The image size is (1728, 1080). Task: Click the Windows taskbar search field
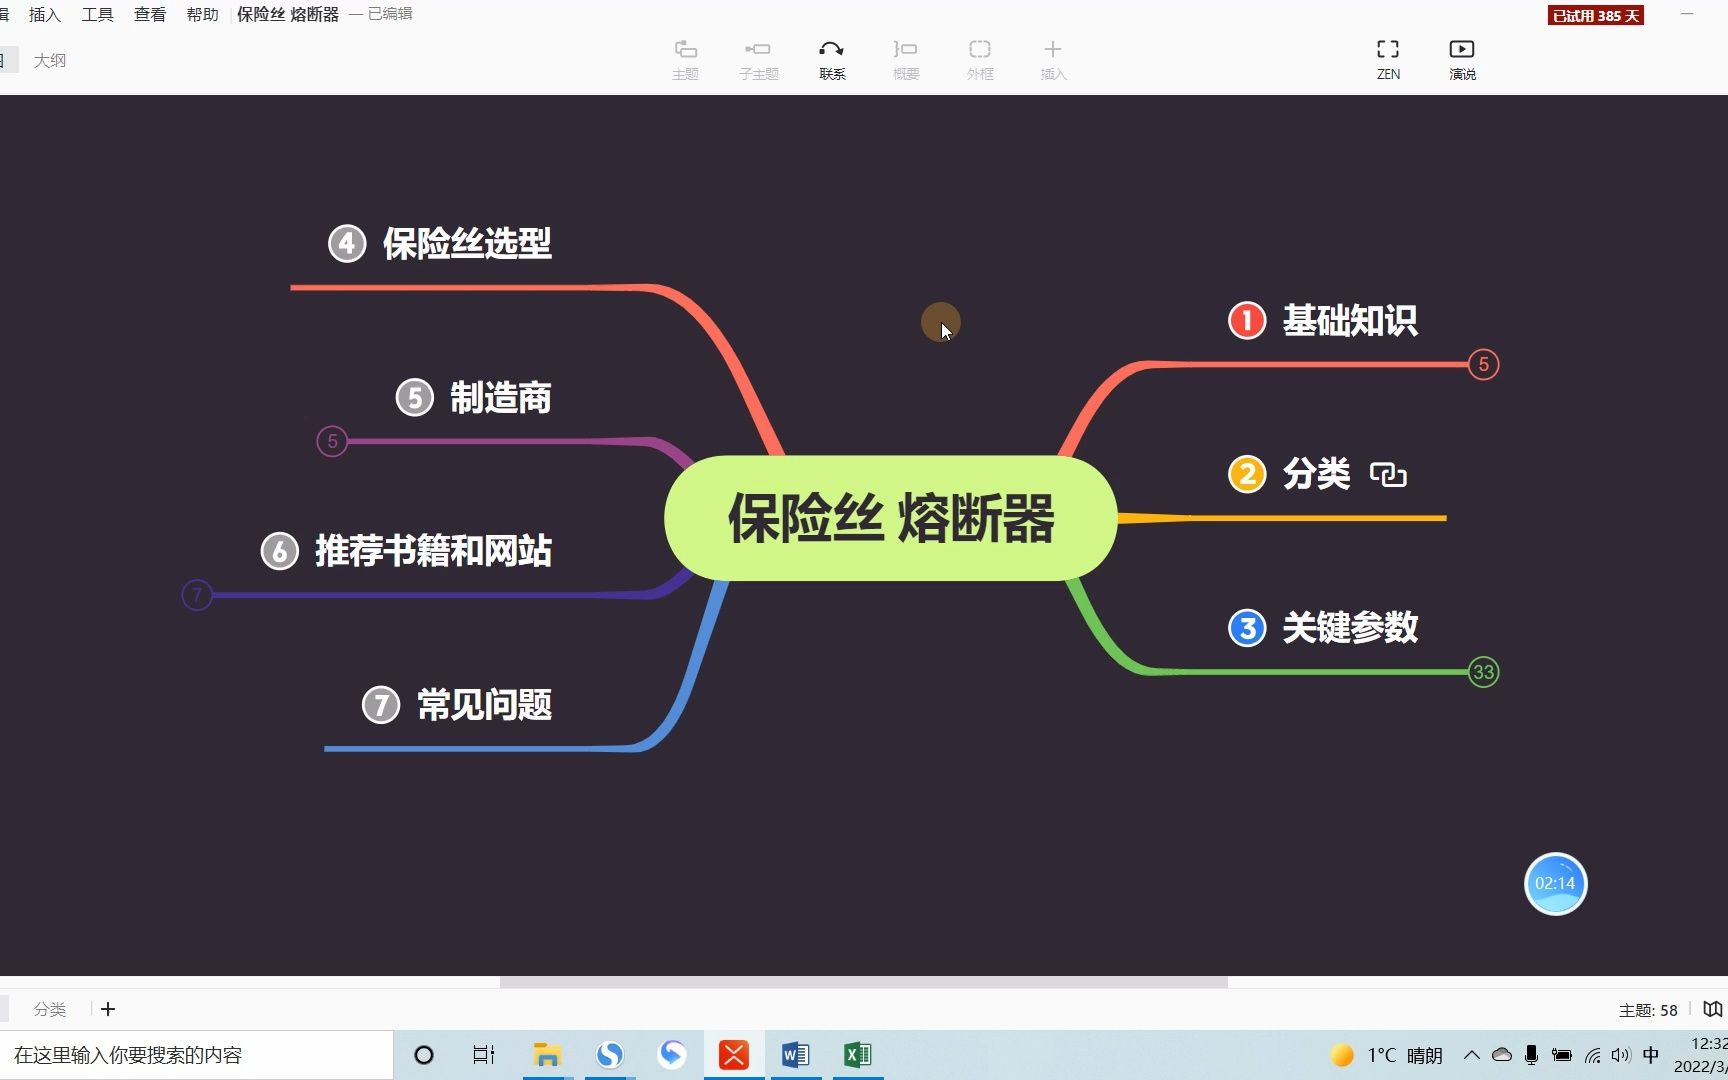point(196,1055)
